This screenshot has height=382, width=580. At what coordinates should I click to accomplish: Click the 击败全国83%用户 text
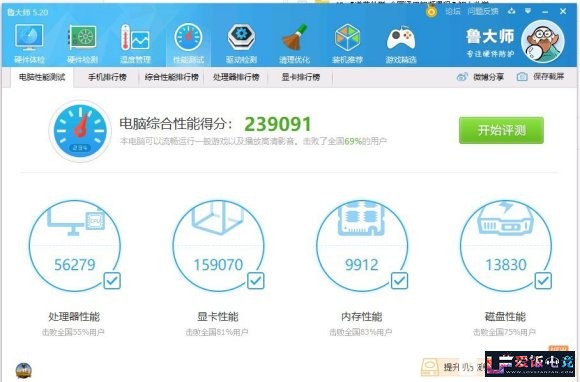pyautogui.click(x=361, y=332)
